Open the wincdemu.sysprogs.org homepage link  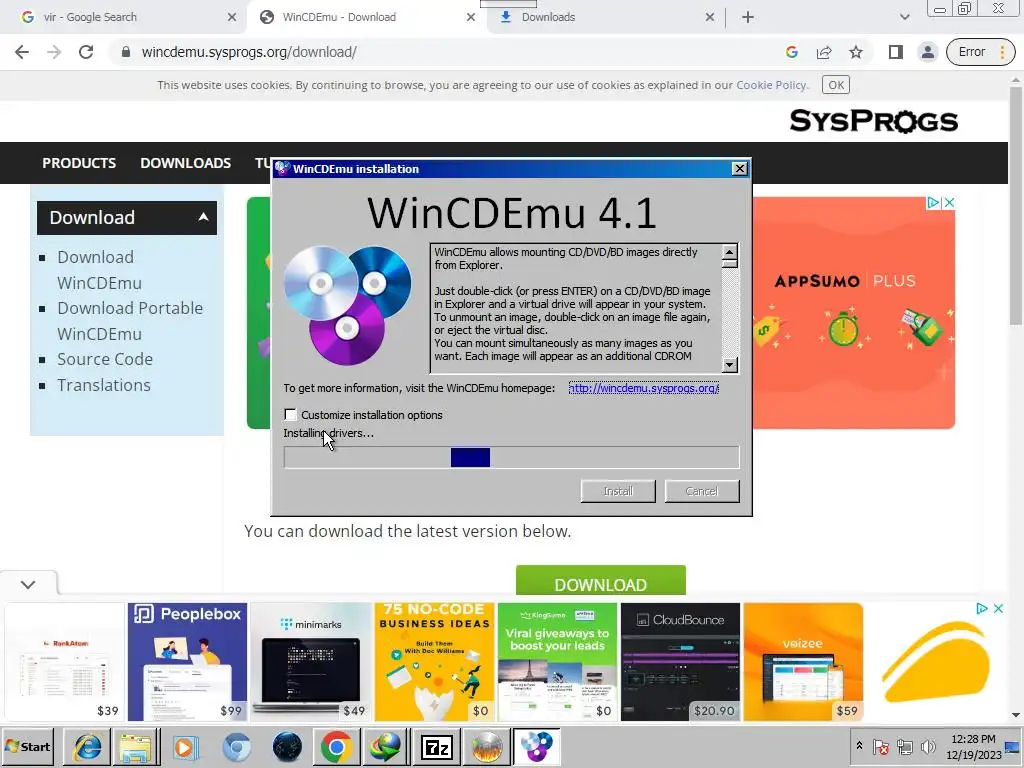[643, 388]
